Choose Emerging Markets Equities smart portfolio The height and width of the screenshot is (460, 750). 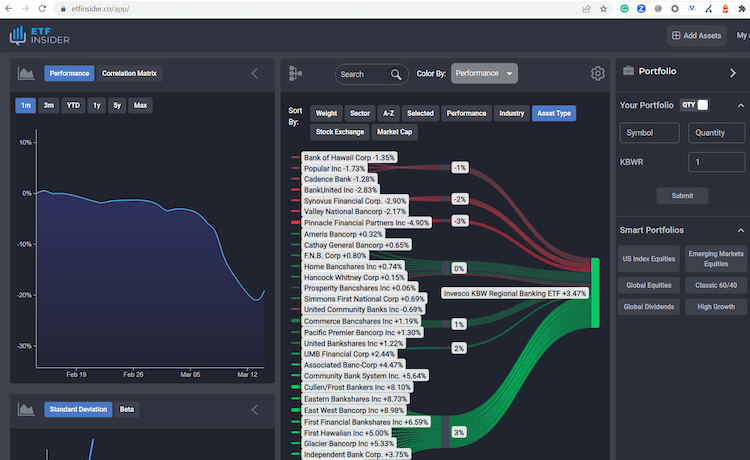point(716,259)
